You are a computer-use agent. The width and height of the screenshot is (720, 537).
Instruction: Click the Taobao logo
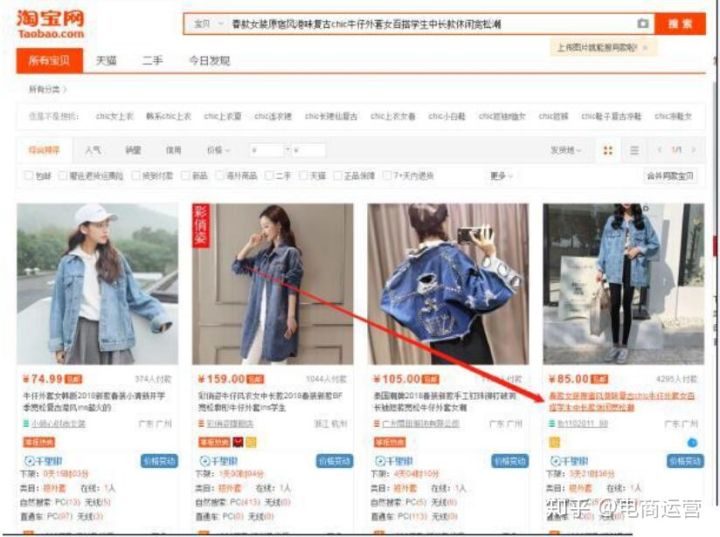[x=51, y=24]
